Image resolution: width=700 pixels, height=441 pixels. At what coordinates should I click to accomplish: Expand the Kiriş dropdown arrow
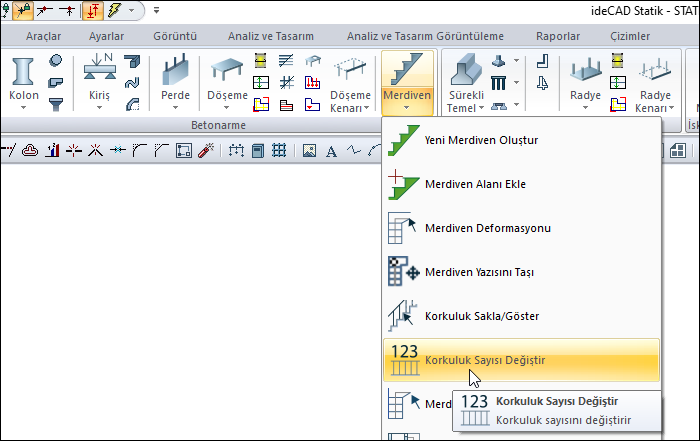[x=99, y=108]
